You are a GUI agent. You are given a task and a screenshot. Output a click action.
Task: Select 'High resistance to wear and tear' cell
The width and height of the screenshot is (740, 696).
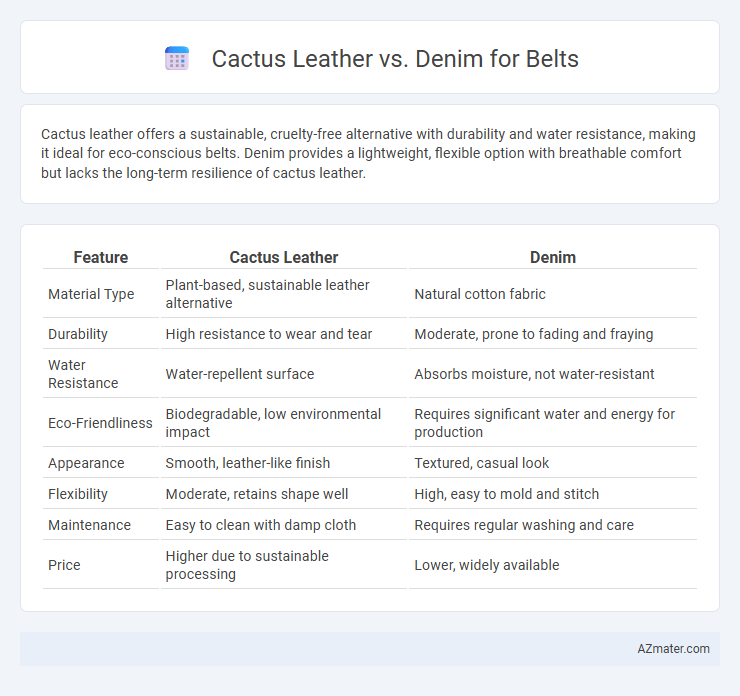[284, 334]
